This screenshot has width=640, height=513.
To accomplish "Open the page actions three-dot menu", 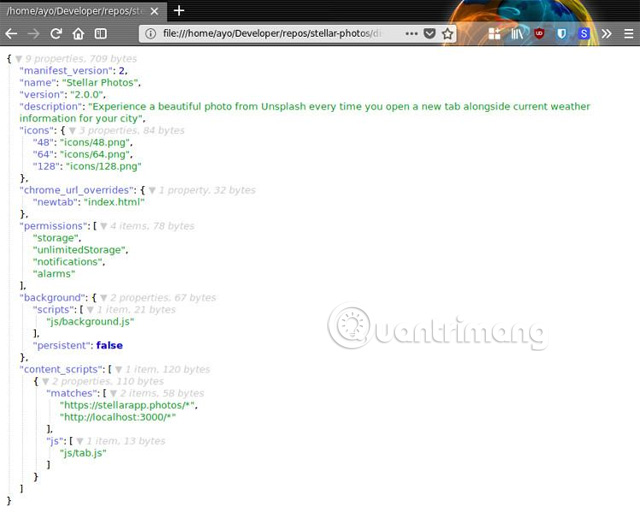I will pyautogui.click(x=411, y=33).
